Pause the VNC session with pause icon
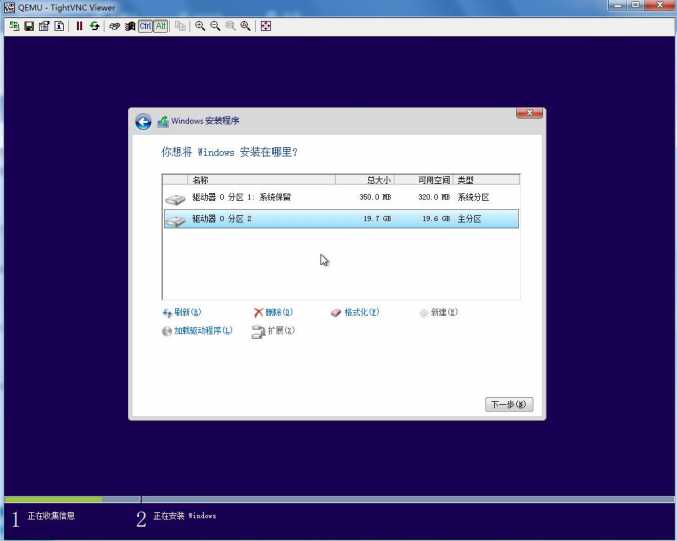Viewport: 677px width, 541px height. pyautogui.click(x=79, y=26)
